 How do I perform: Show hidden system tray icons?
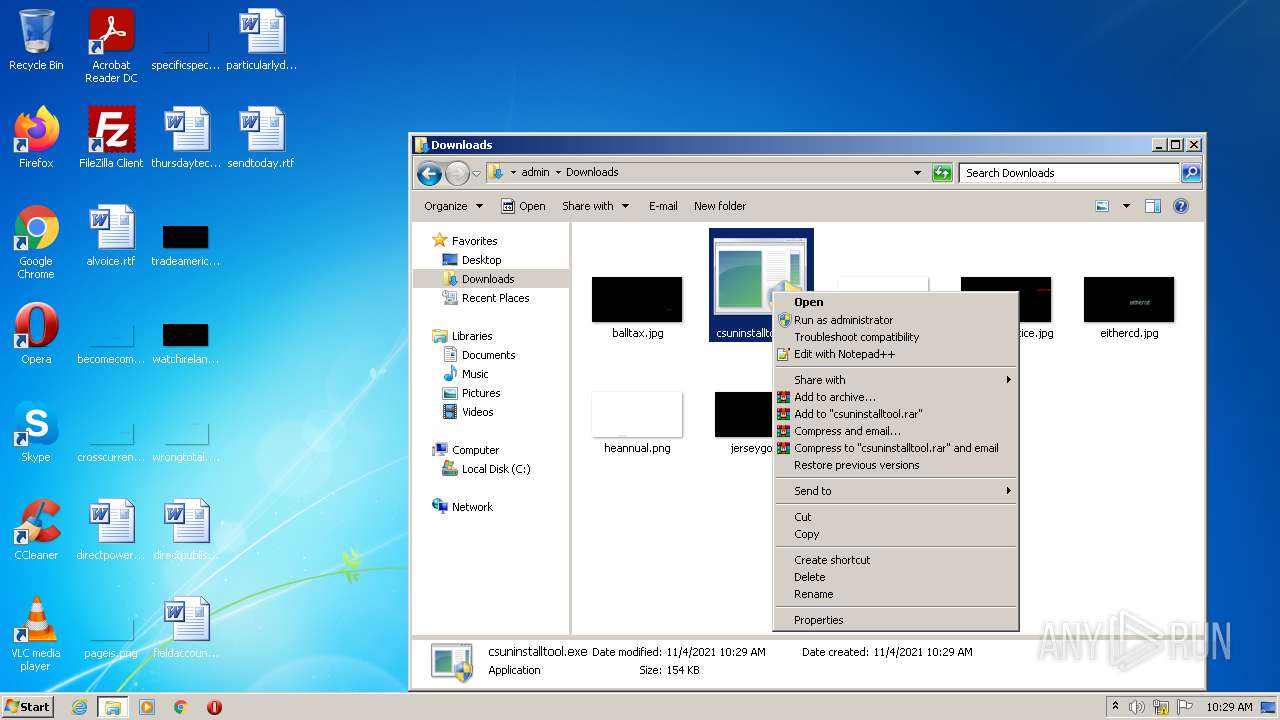point(1116,707)
